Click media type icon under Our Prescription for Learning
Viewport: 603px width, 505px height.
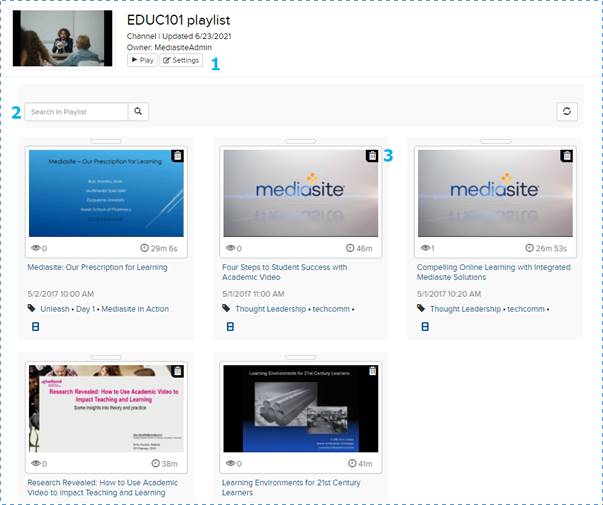[x=35, y=327]
